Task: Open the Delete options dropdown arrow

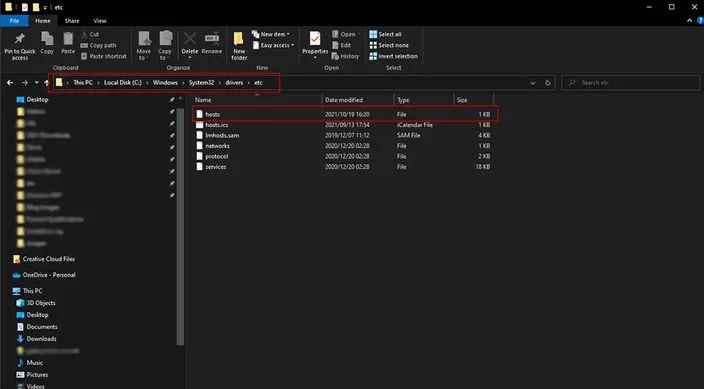Action: 189,58
